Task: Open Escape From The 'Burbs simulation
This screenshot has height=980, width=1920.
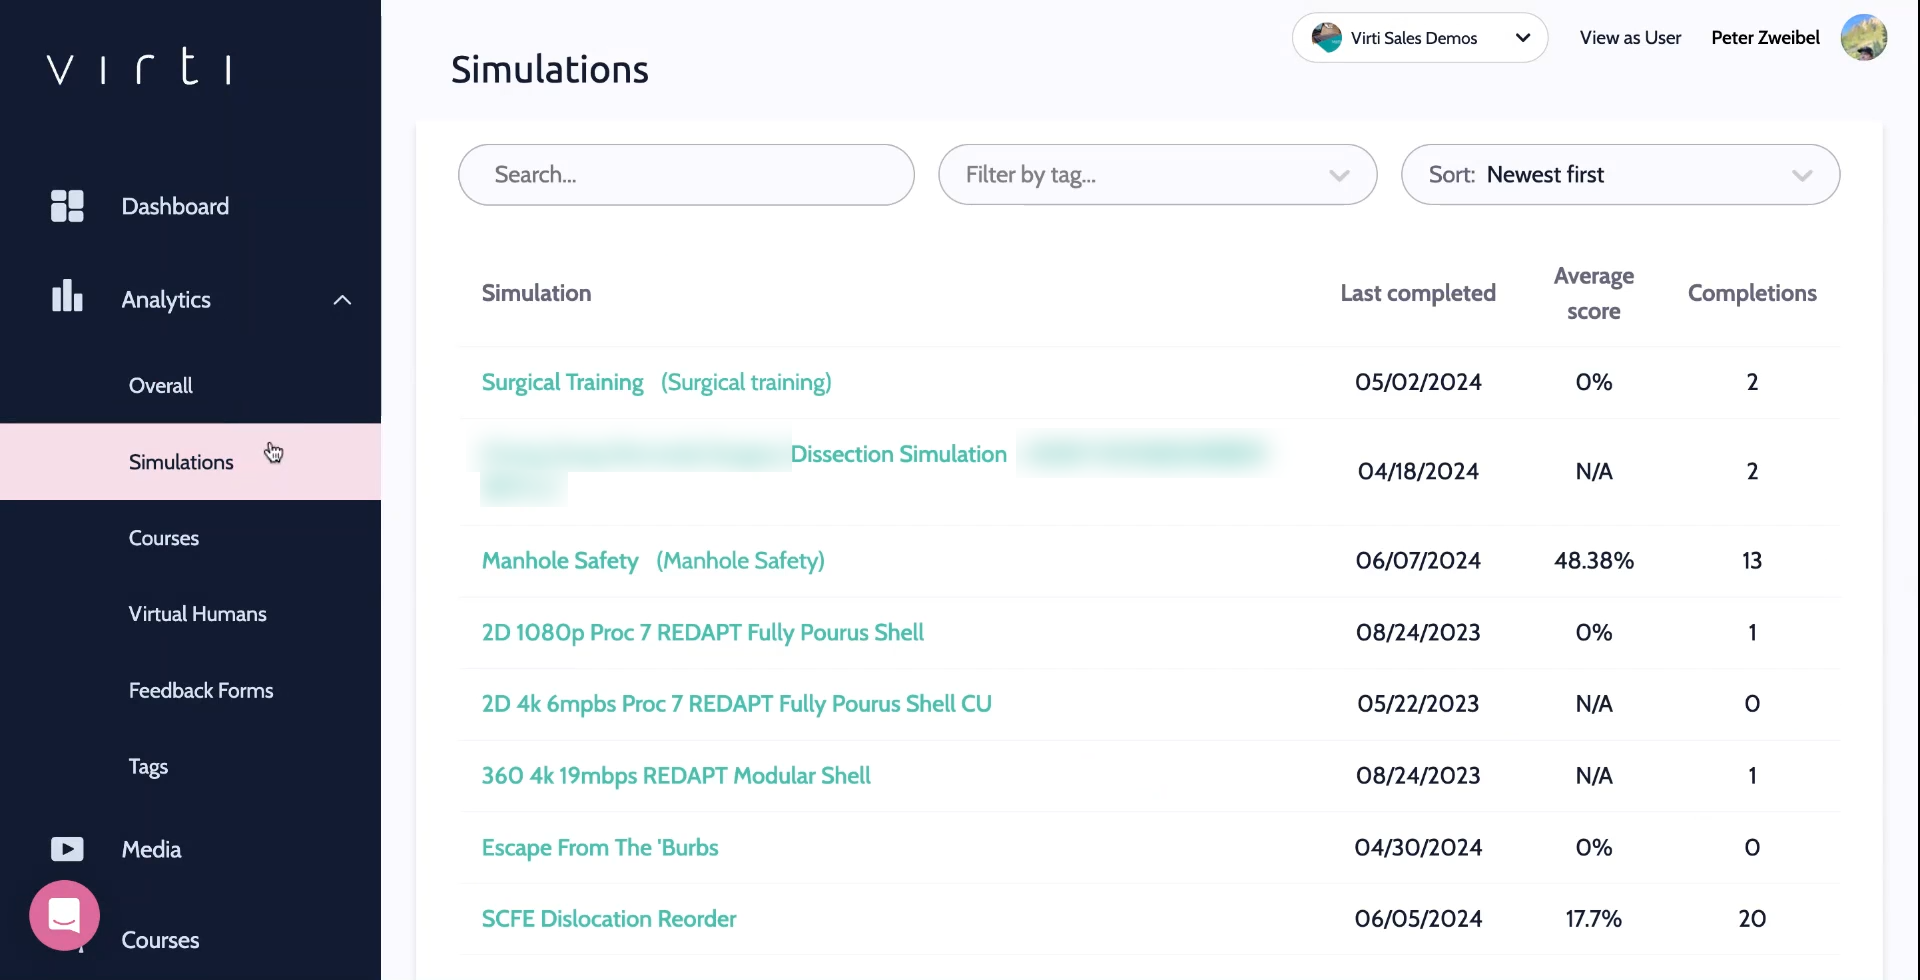Action: 600,848
